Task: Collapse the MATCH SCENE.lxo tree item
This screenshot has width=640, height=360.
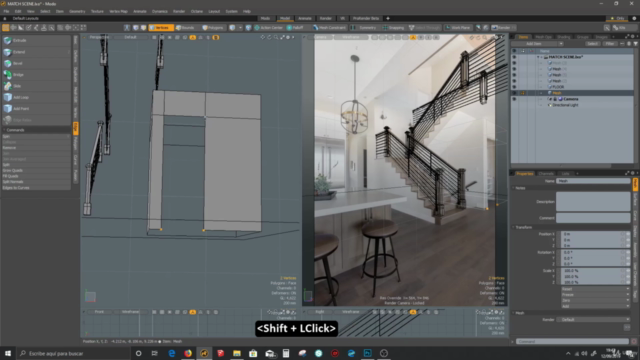Action: coord(538,57)
